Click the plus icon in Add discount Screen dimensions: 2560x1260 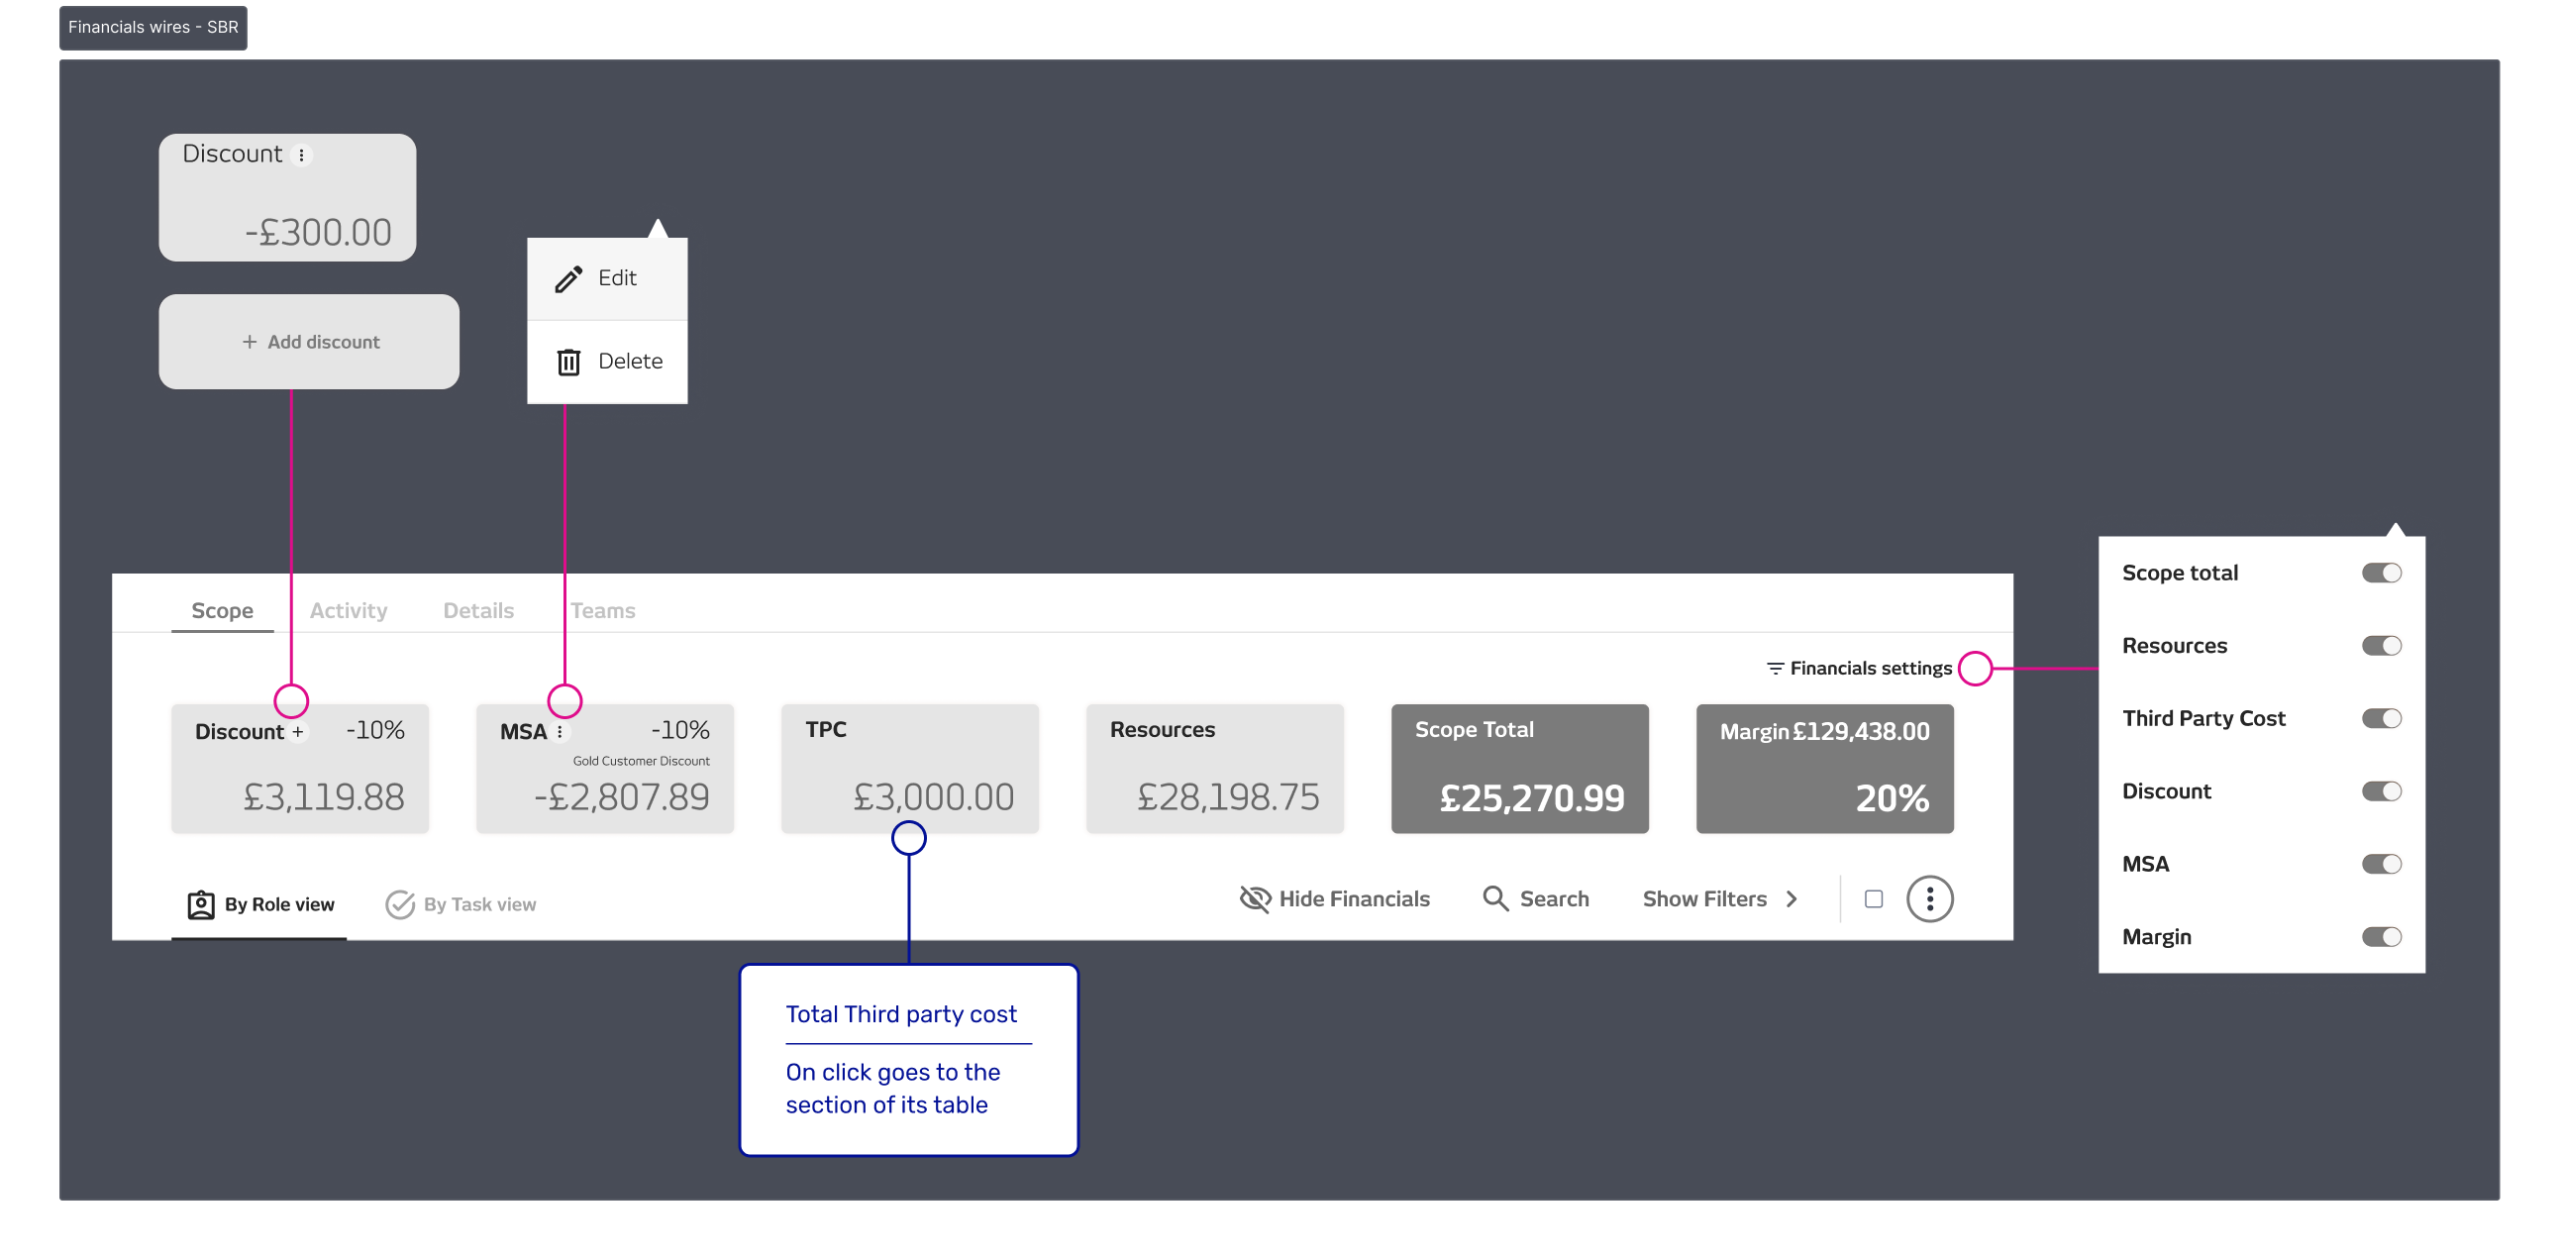pyautogui.click(x=250, y=342)
